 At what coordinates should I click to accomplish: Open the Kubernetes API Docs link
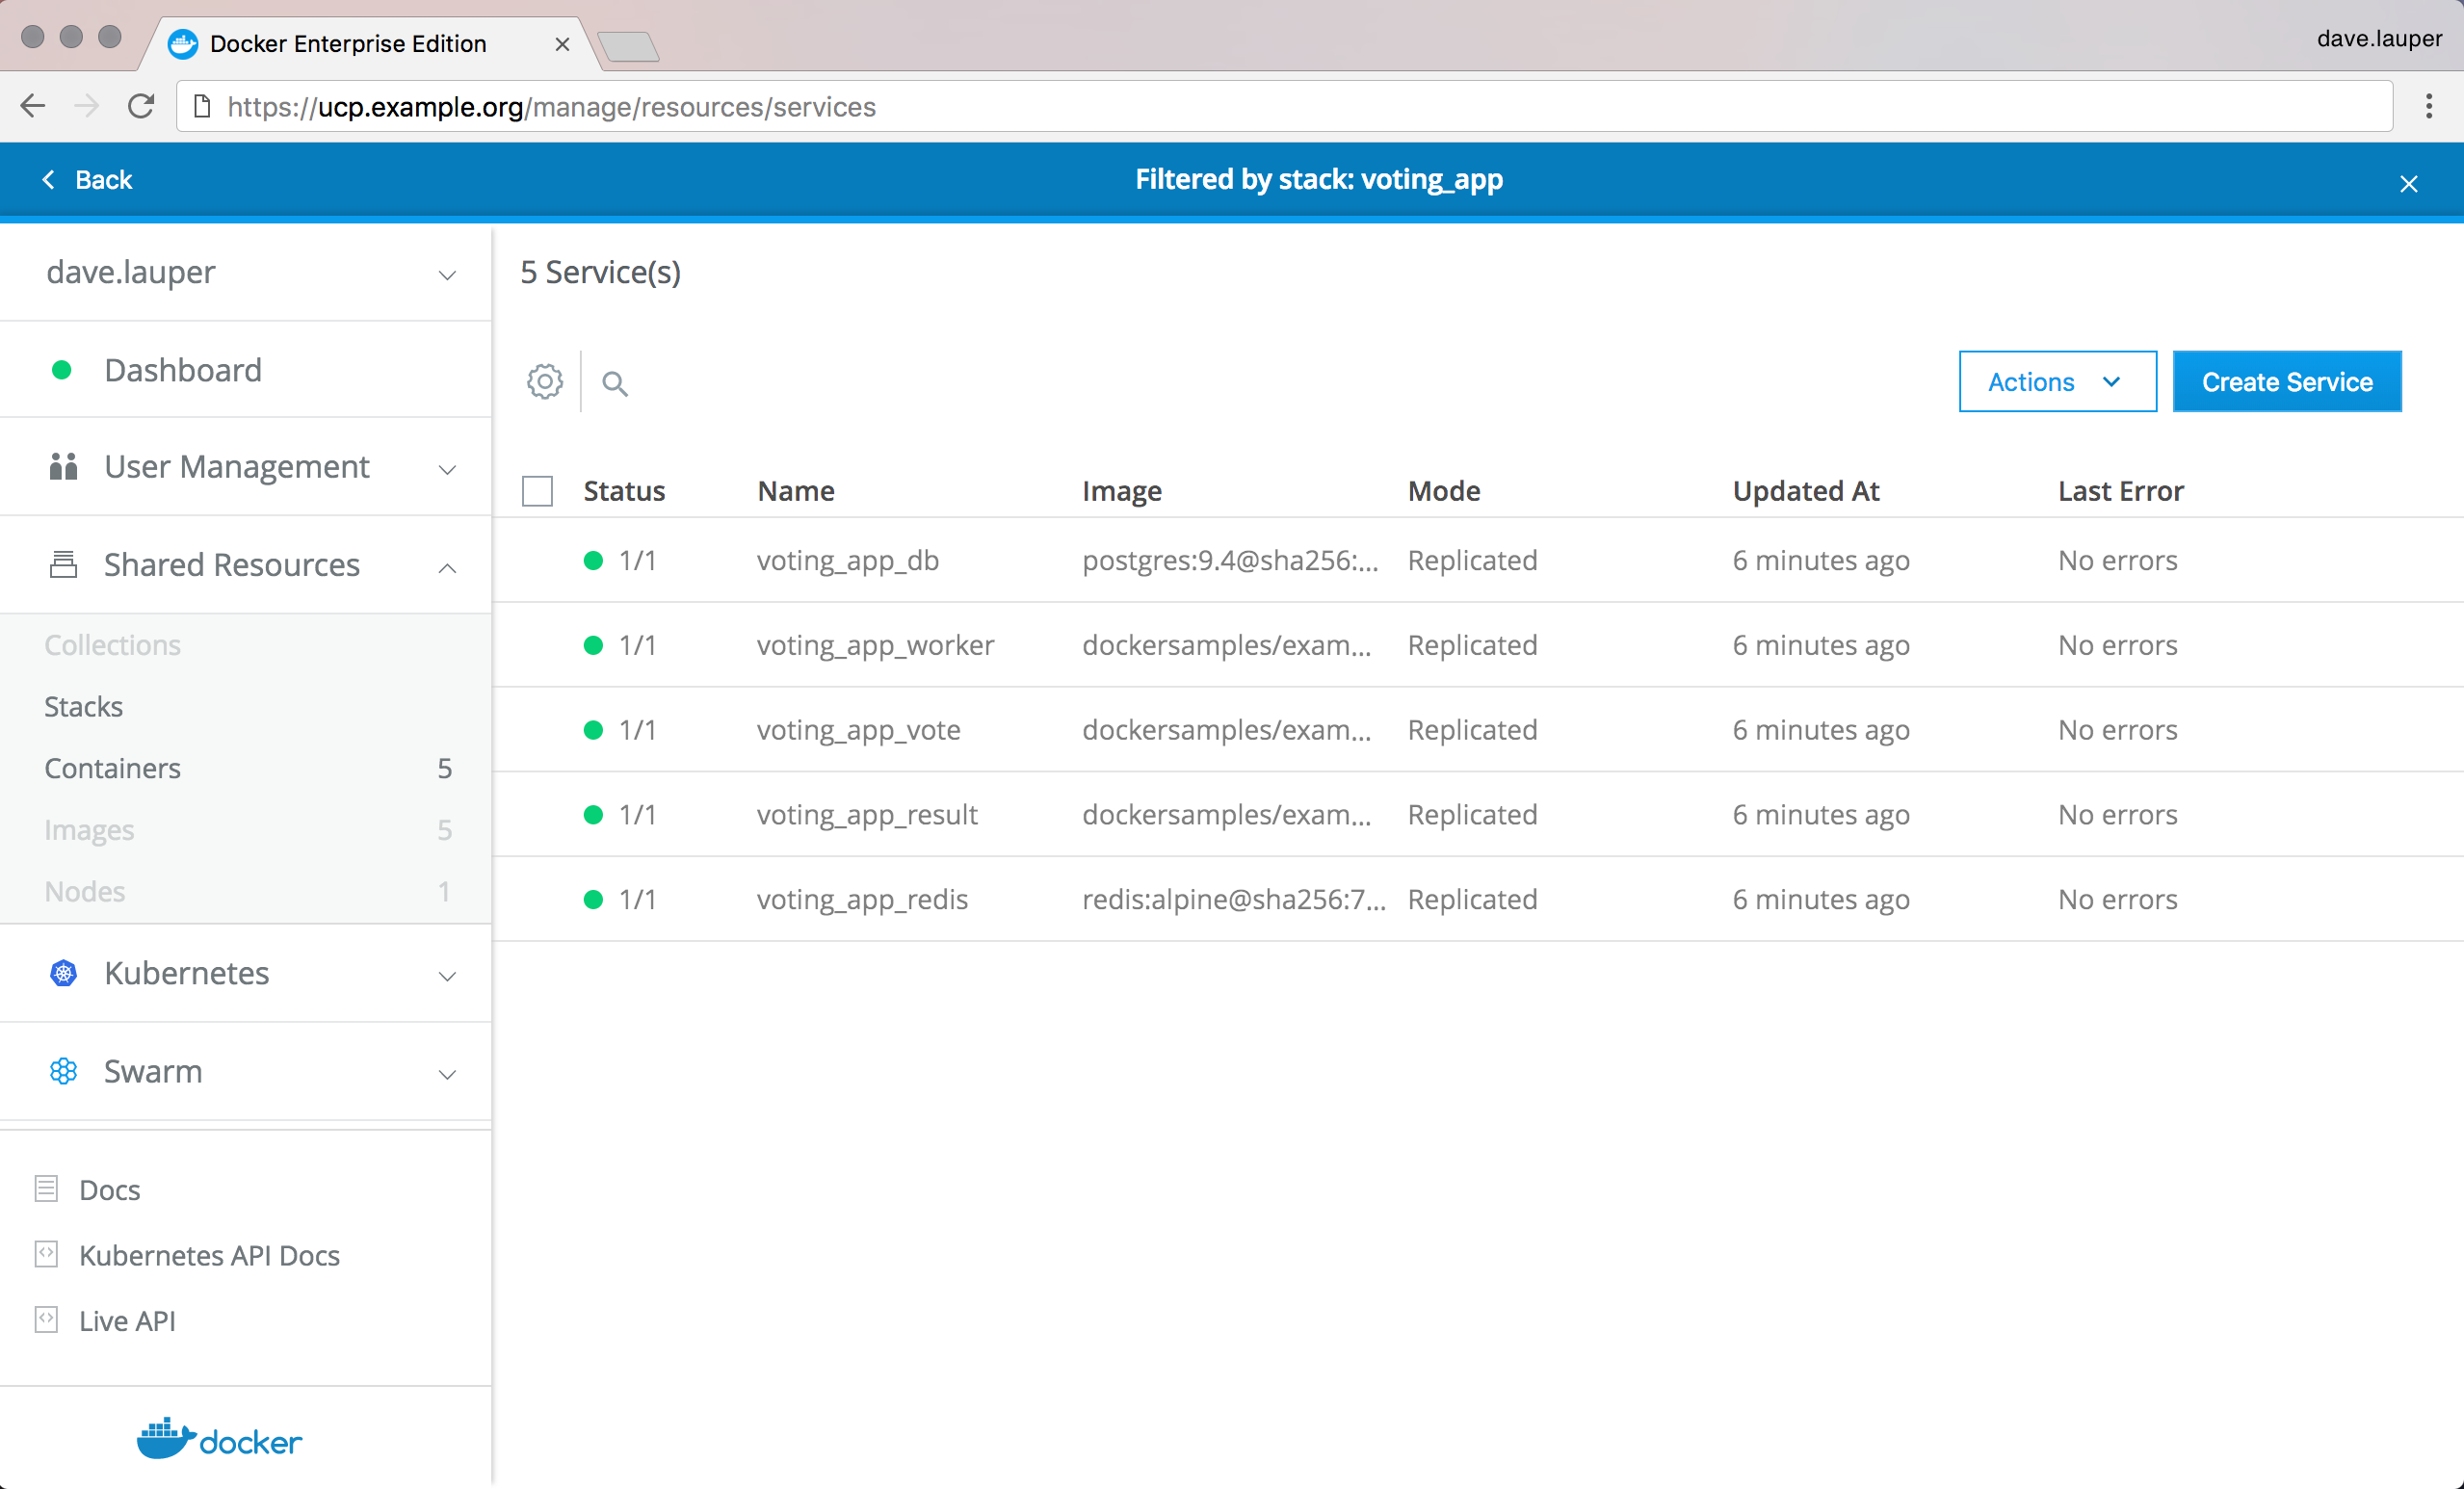click(x=209, y=1255)
